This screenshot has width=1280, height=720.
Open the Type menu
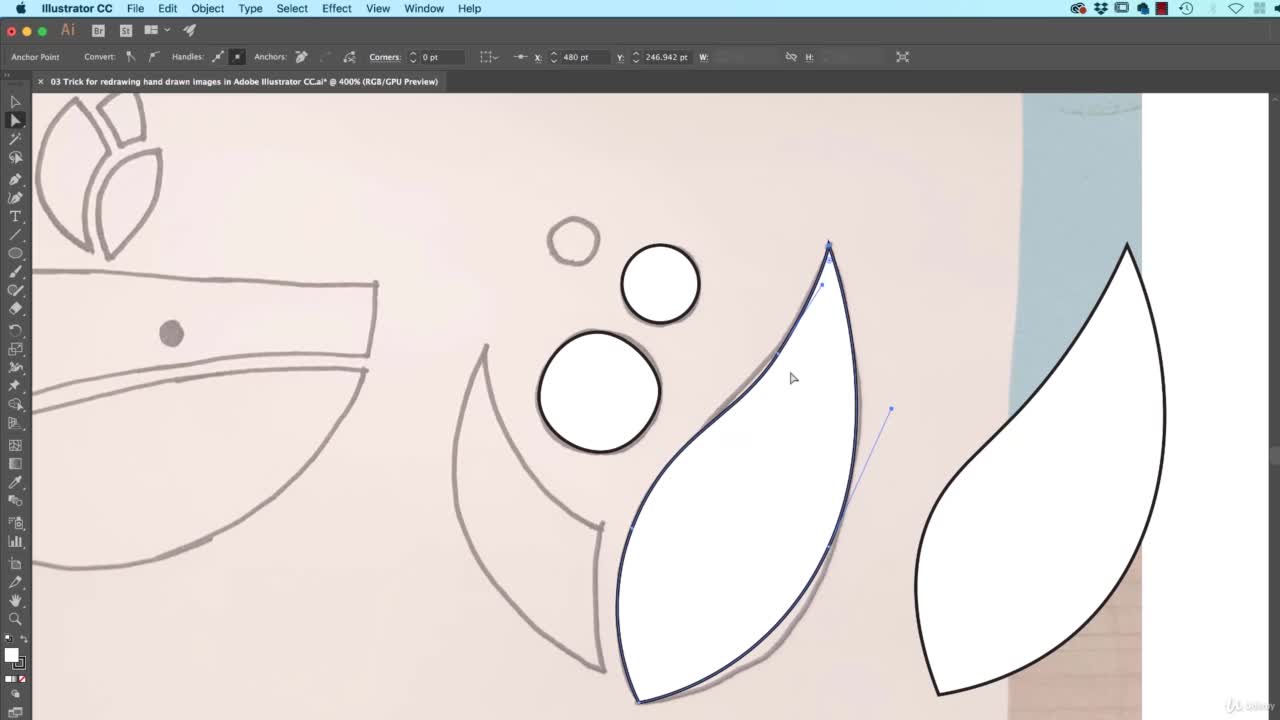click(250, 8)
